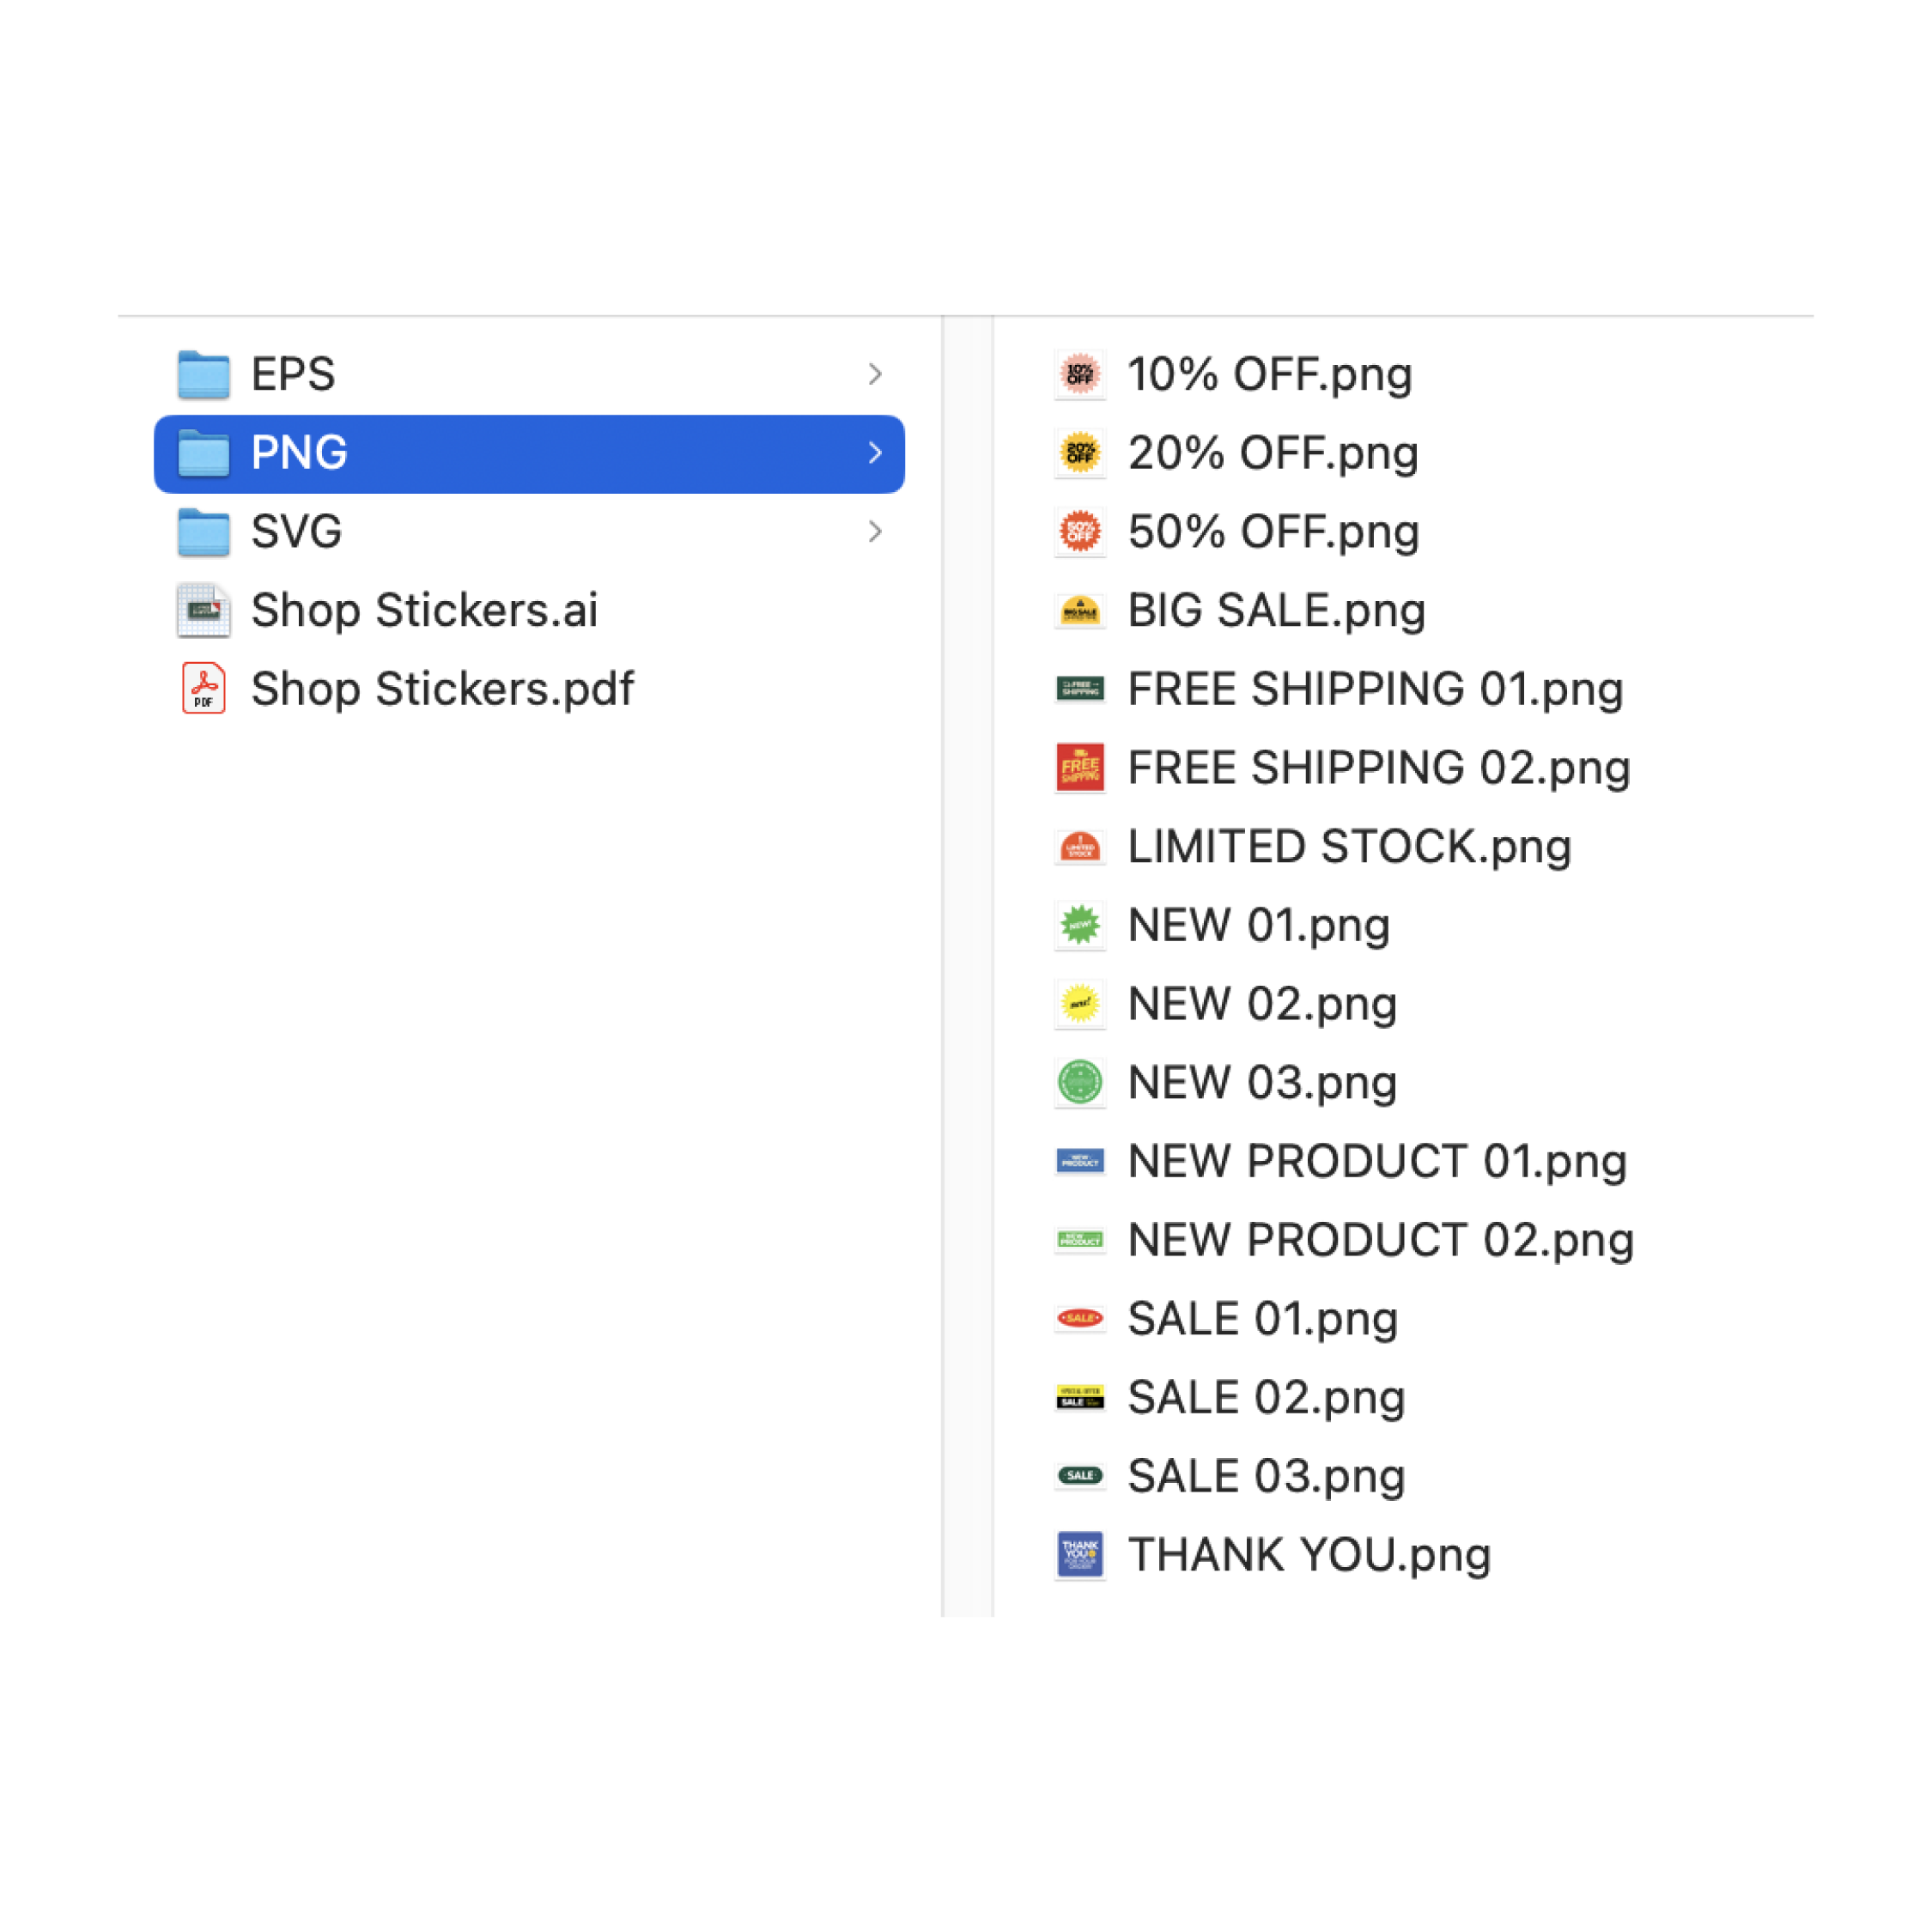Click the 50% OFF.png orange badge thumbnail
Screen dimensions: 1932x1932
point(1080,532)
